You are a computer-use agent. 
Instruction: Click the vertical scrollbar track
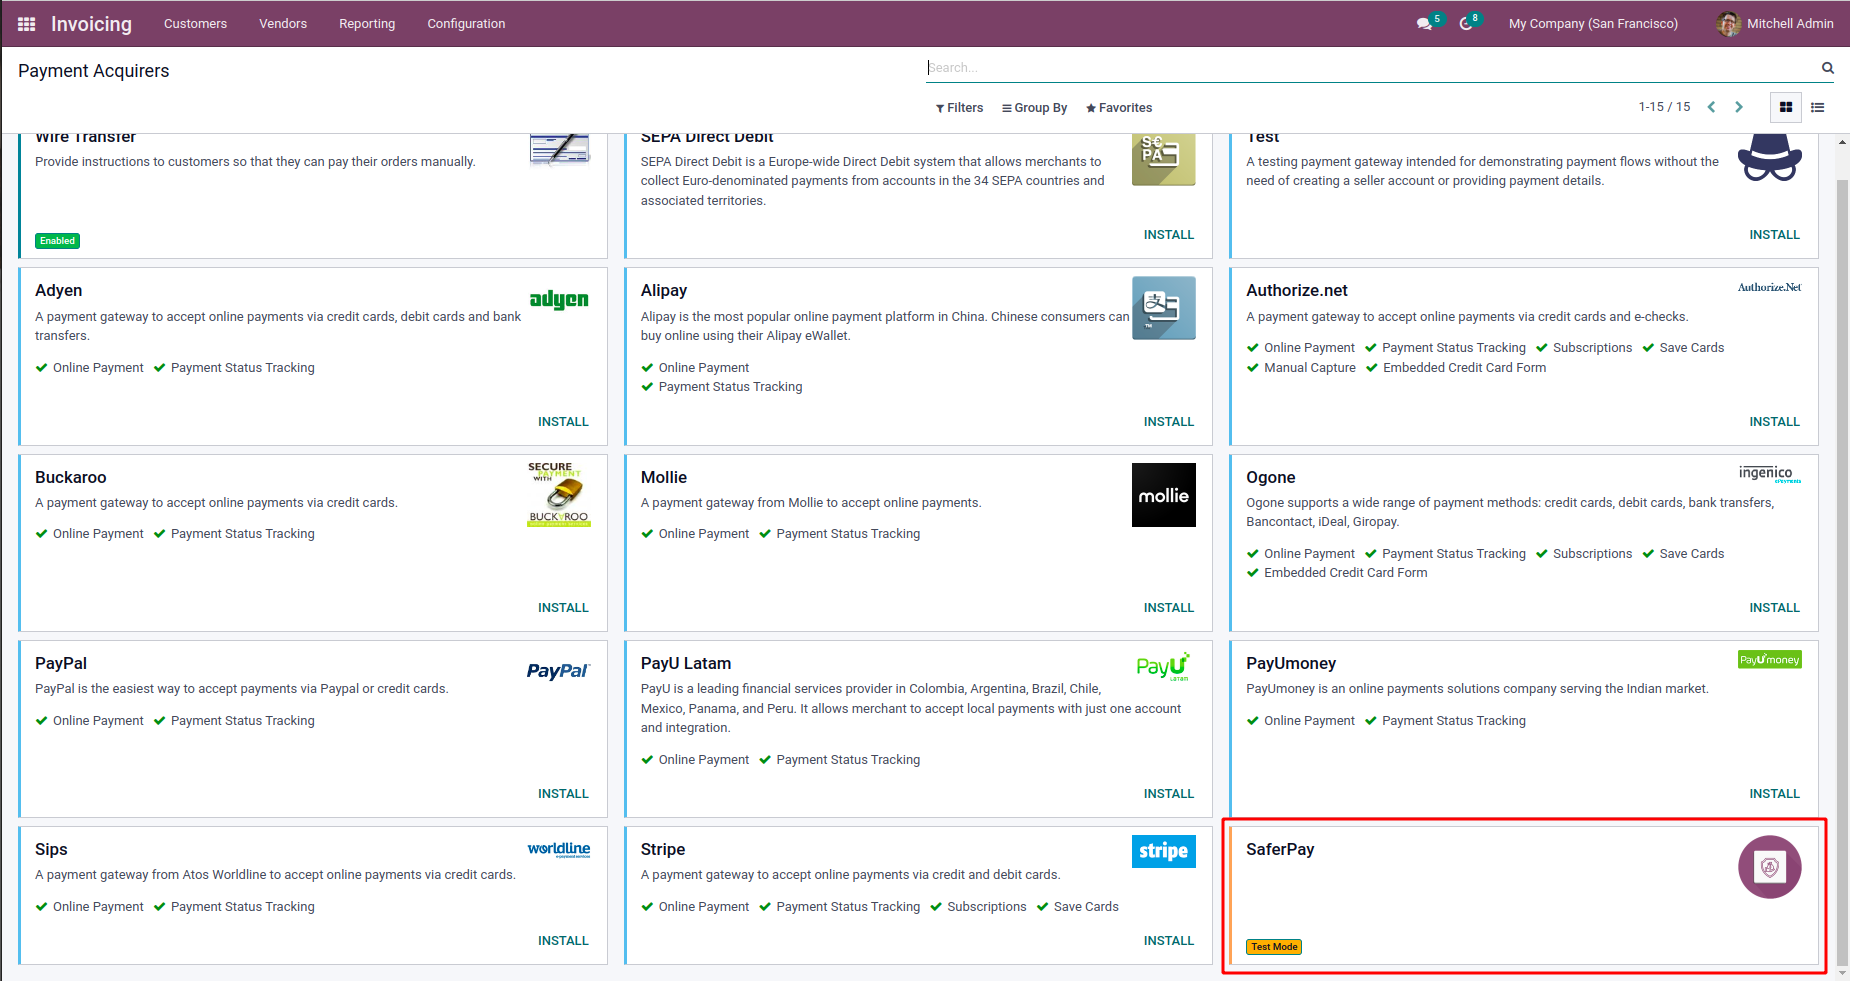(x=1842, y=560)
